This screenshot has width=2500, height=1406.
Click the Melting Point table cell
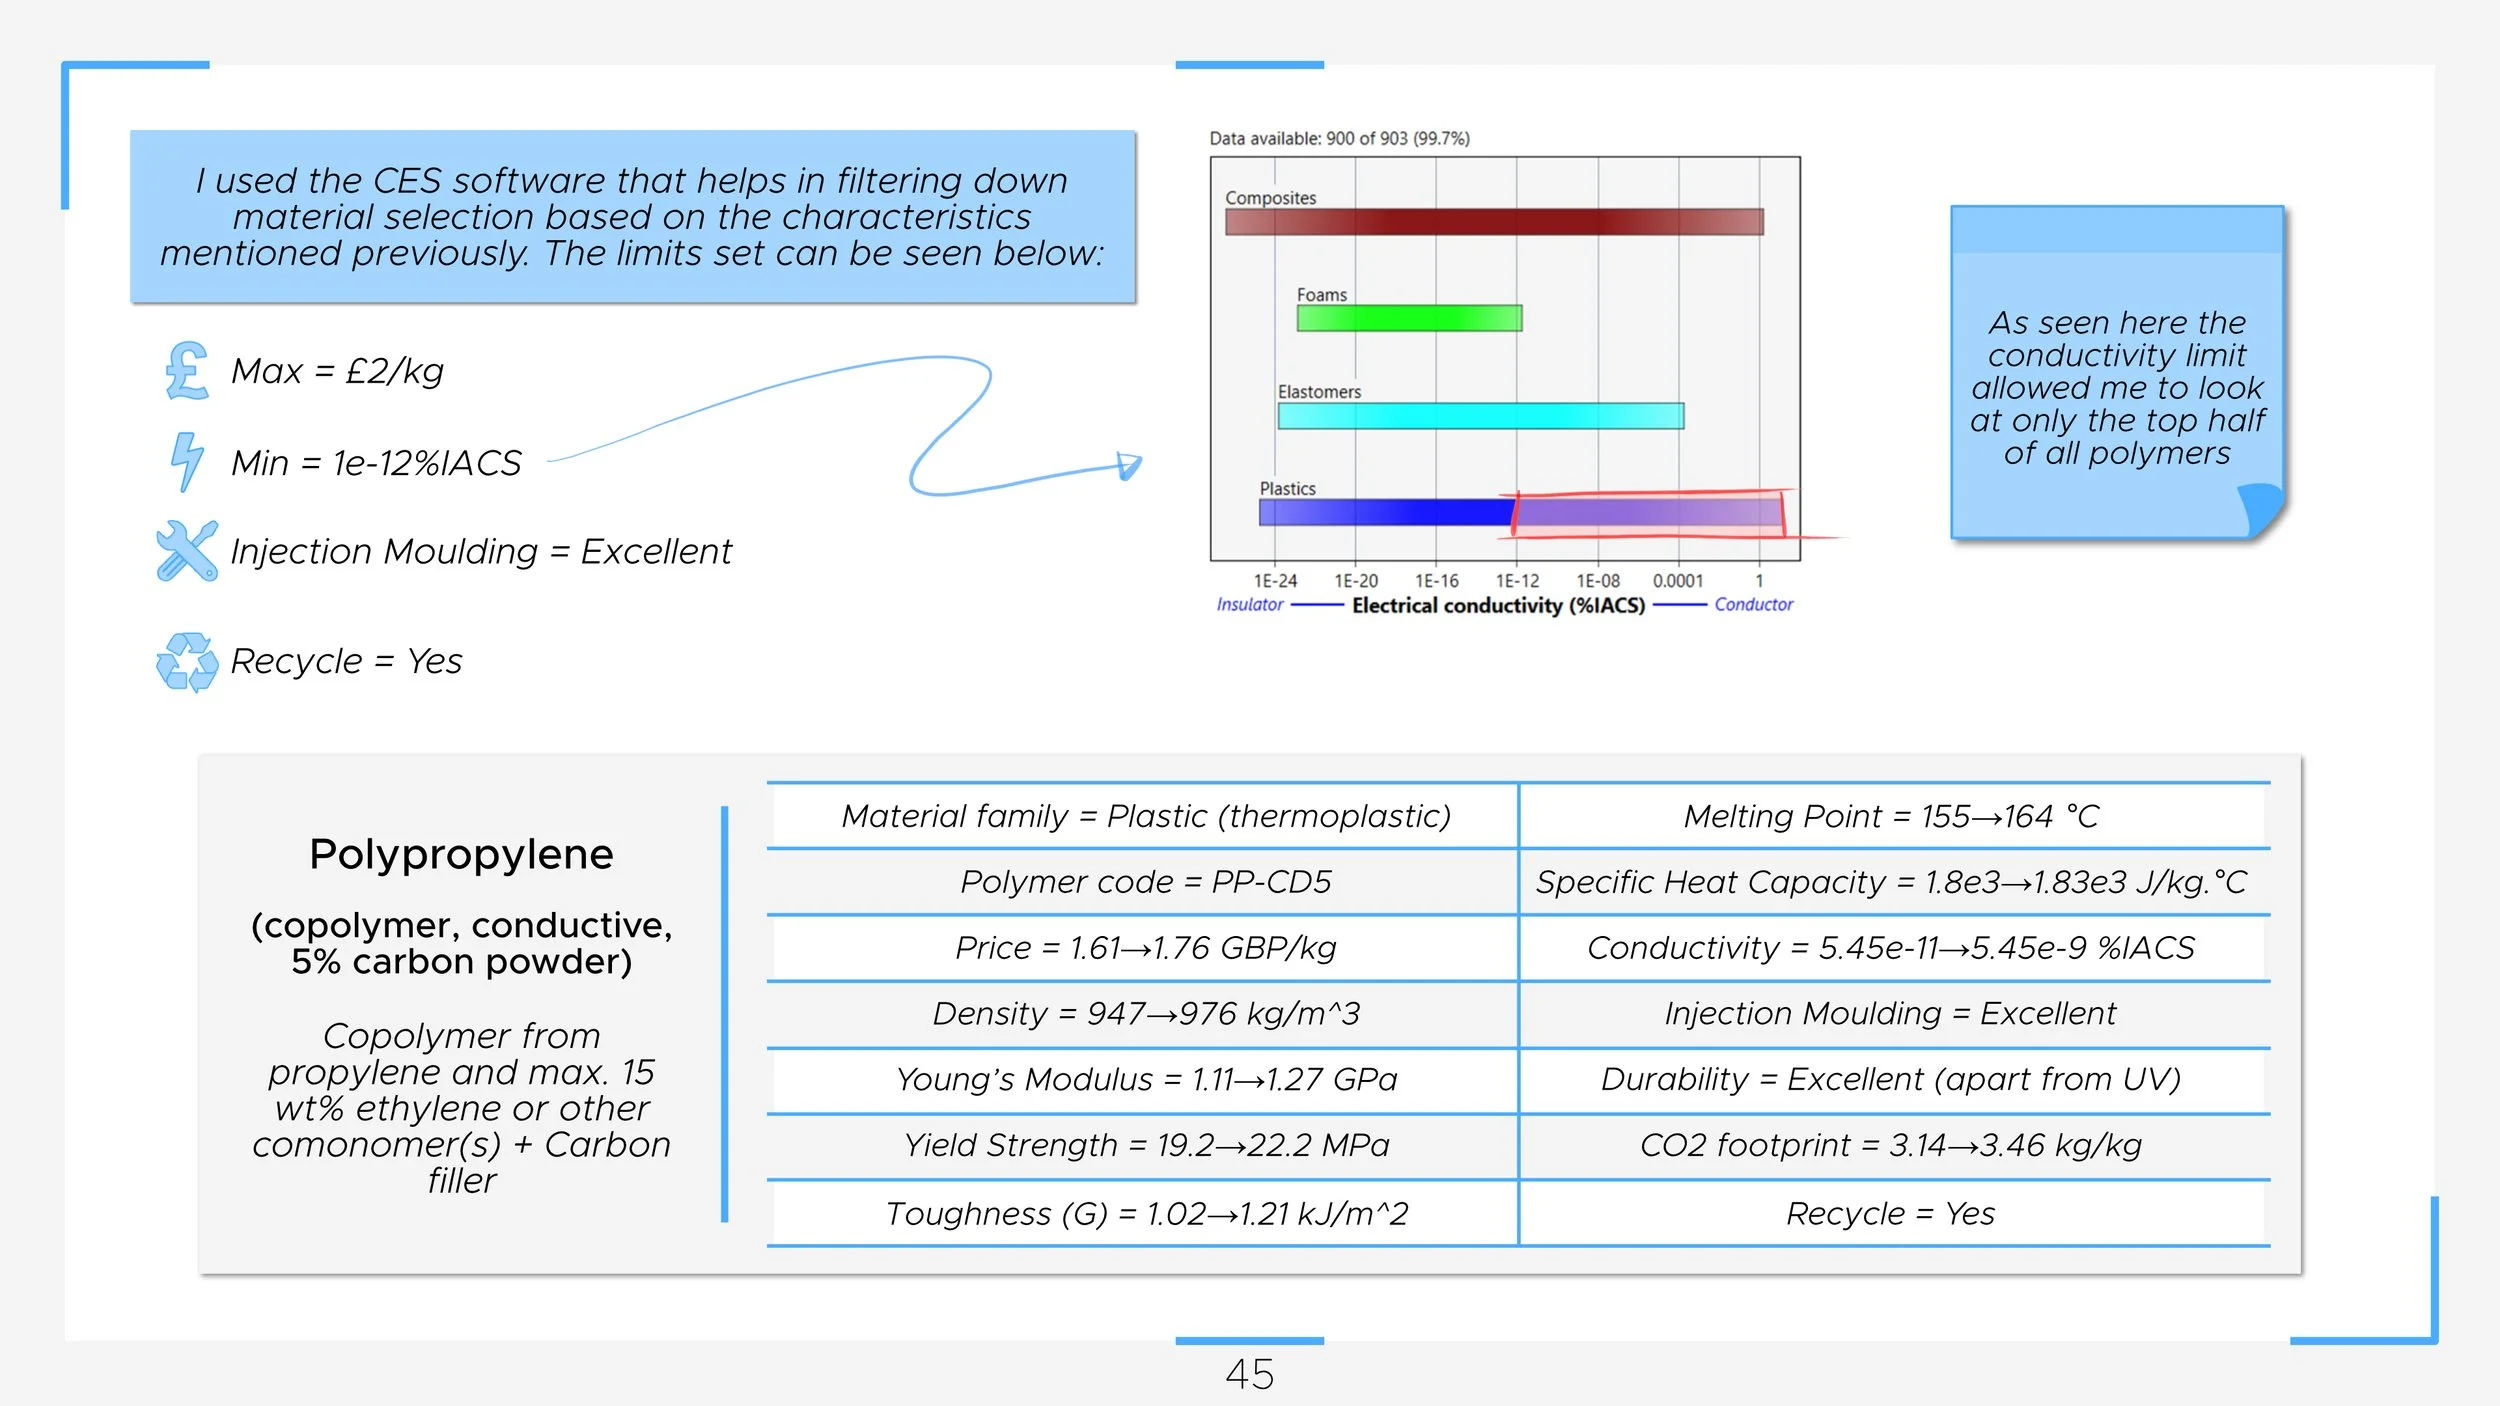pyautogui.click(x=1891, y=816)
